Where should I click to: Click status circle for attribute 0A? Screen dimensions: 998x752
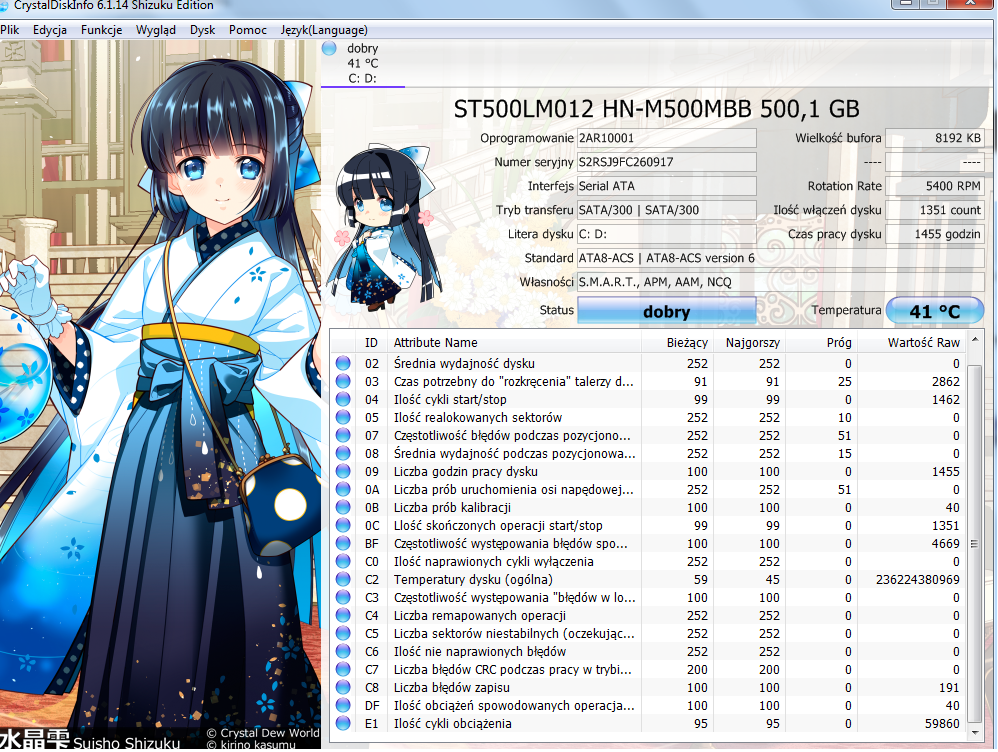point(343,489)
